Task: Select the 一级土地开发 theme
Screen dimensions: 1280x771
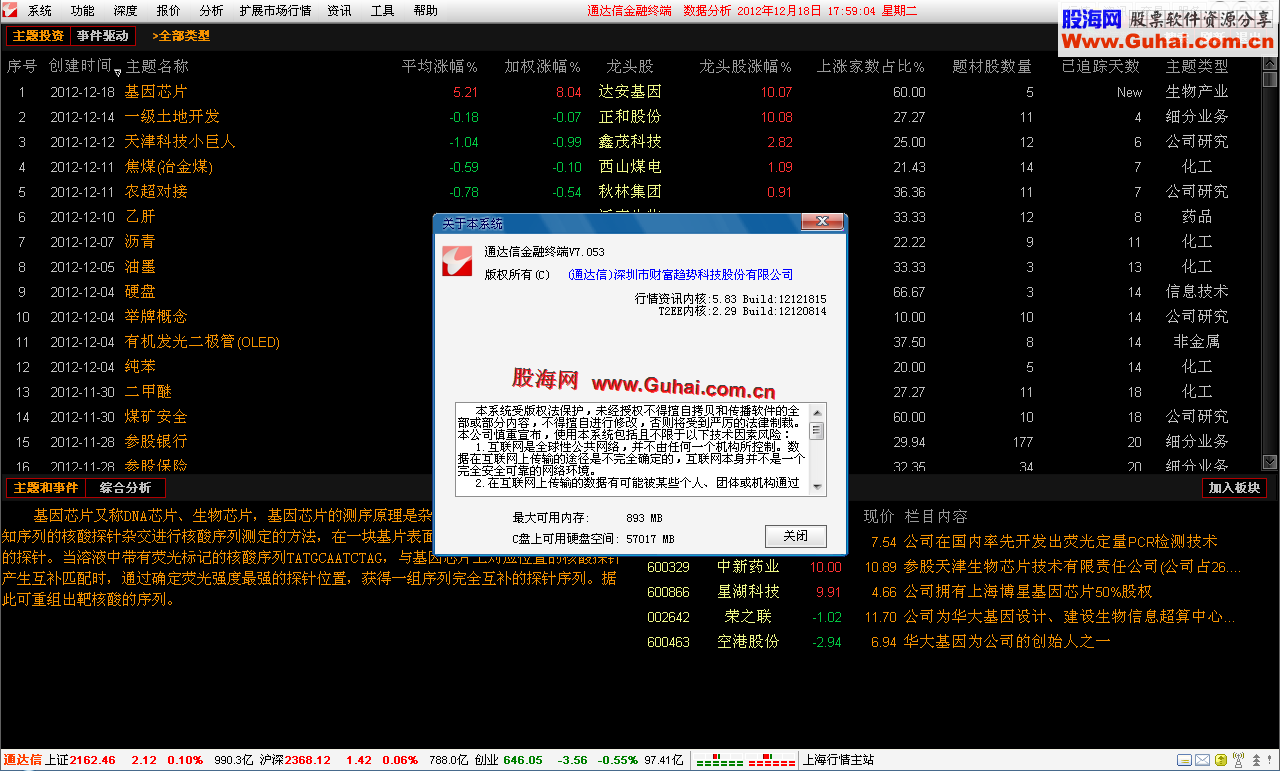Action: tap(172, 117)
